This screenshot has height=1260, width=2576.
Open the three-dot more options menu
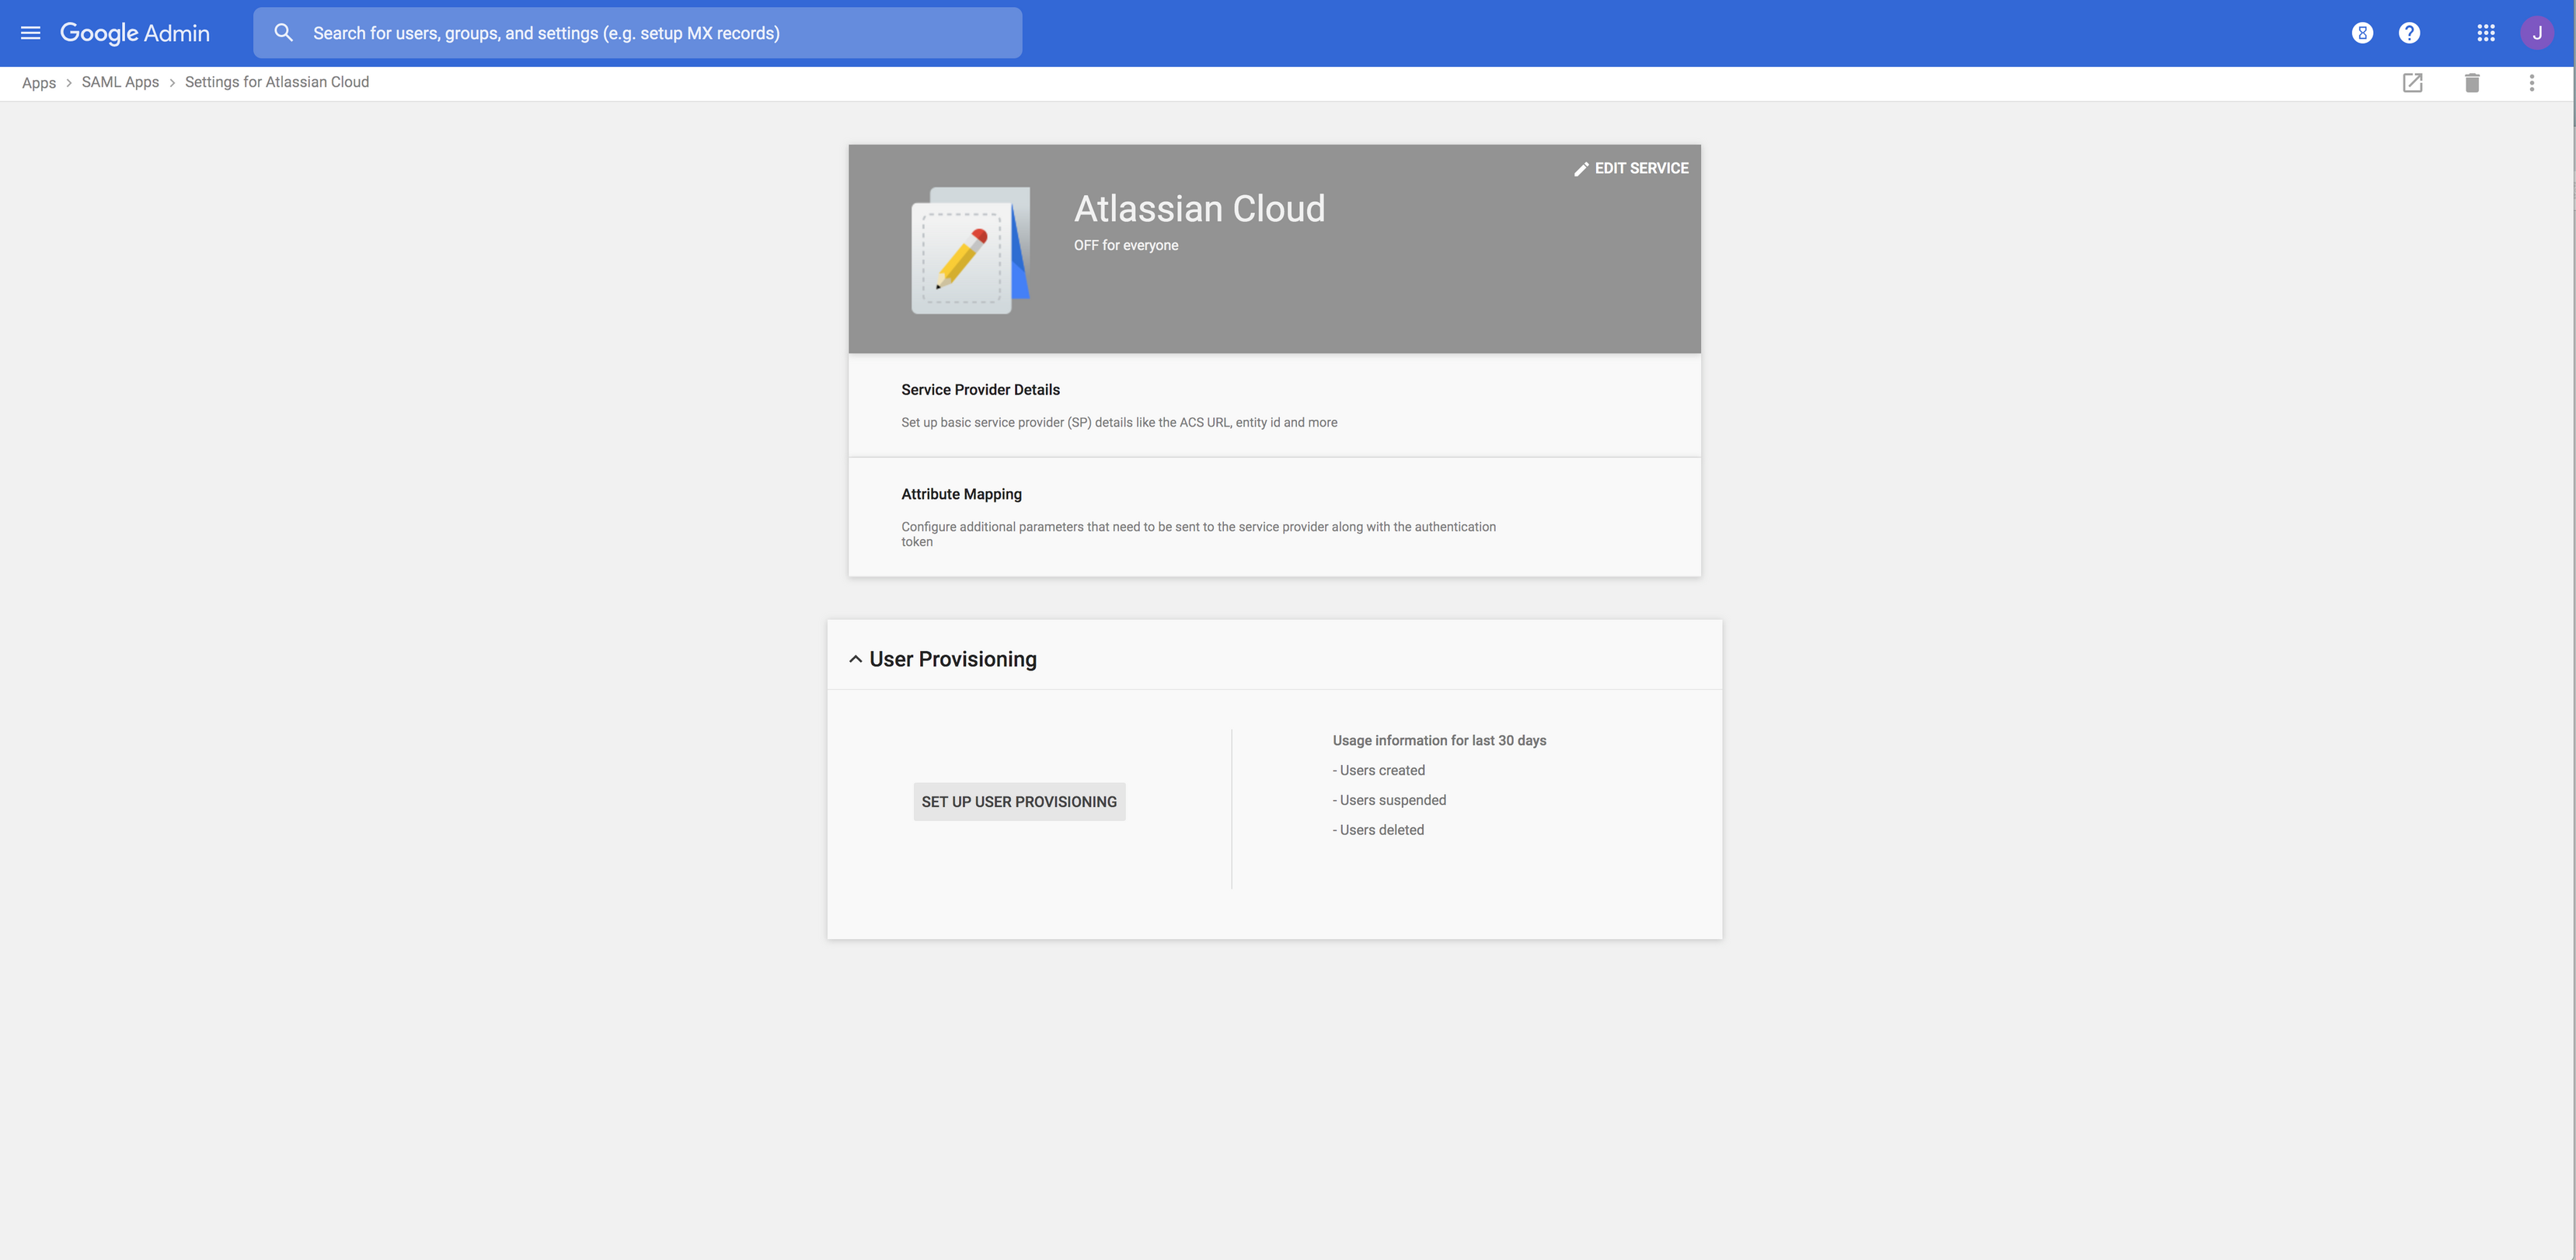(x=2532, y=83)
